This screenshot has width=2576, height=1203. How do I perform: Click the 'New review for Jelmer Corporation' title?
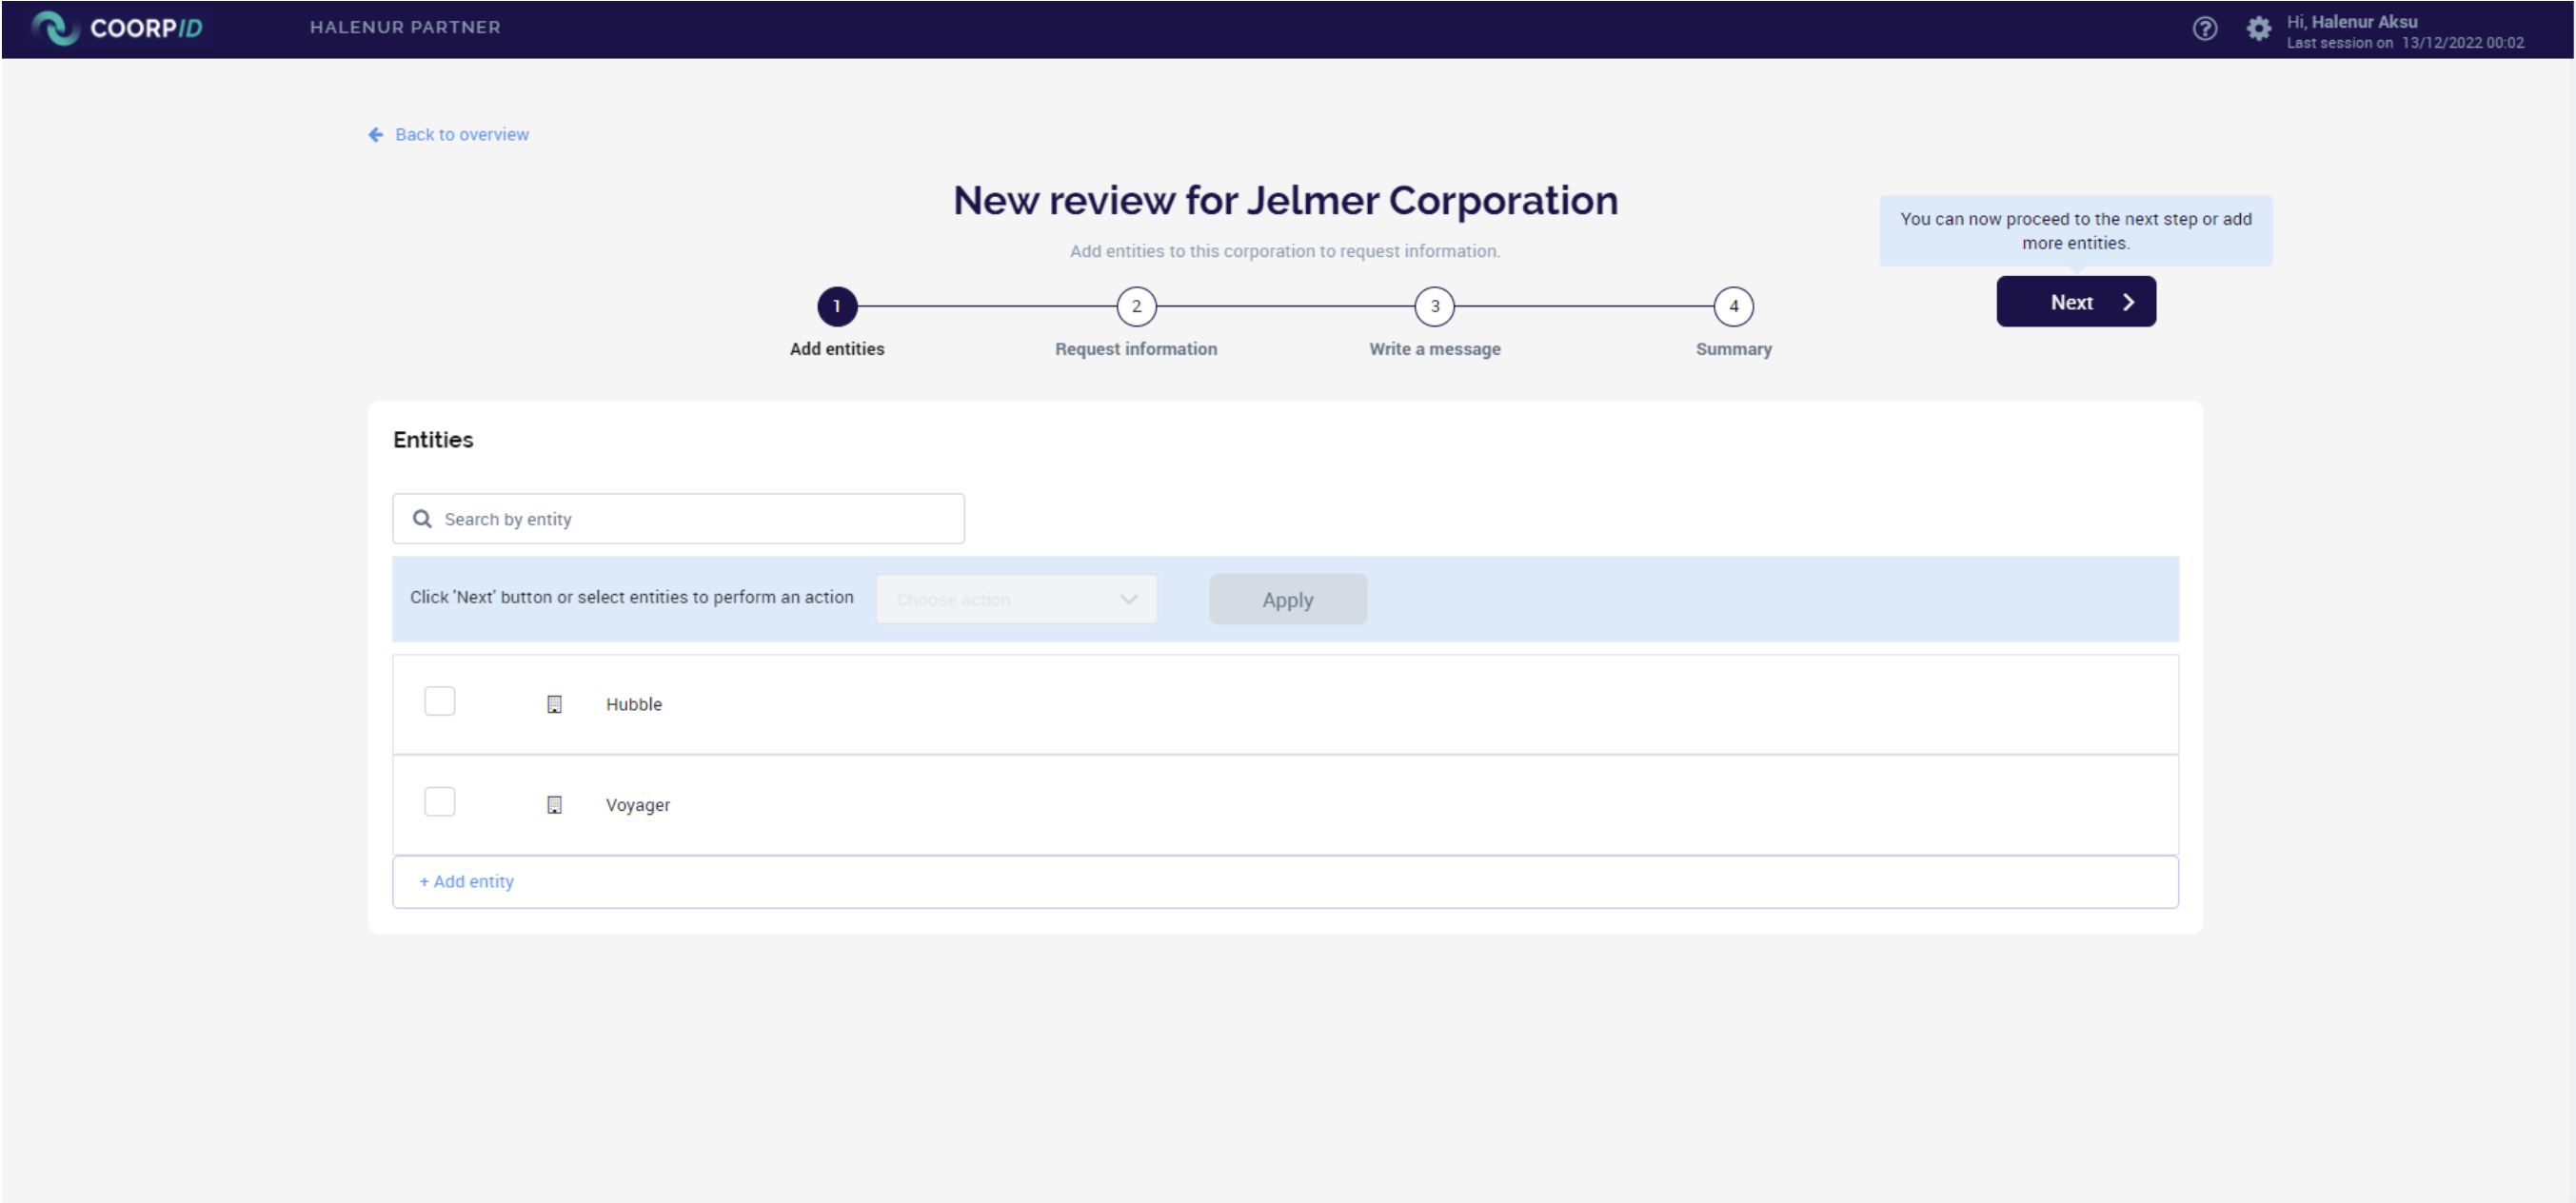pyautogui.click(x=1285, y=200)
